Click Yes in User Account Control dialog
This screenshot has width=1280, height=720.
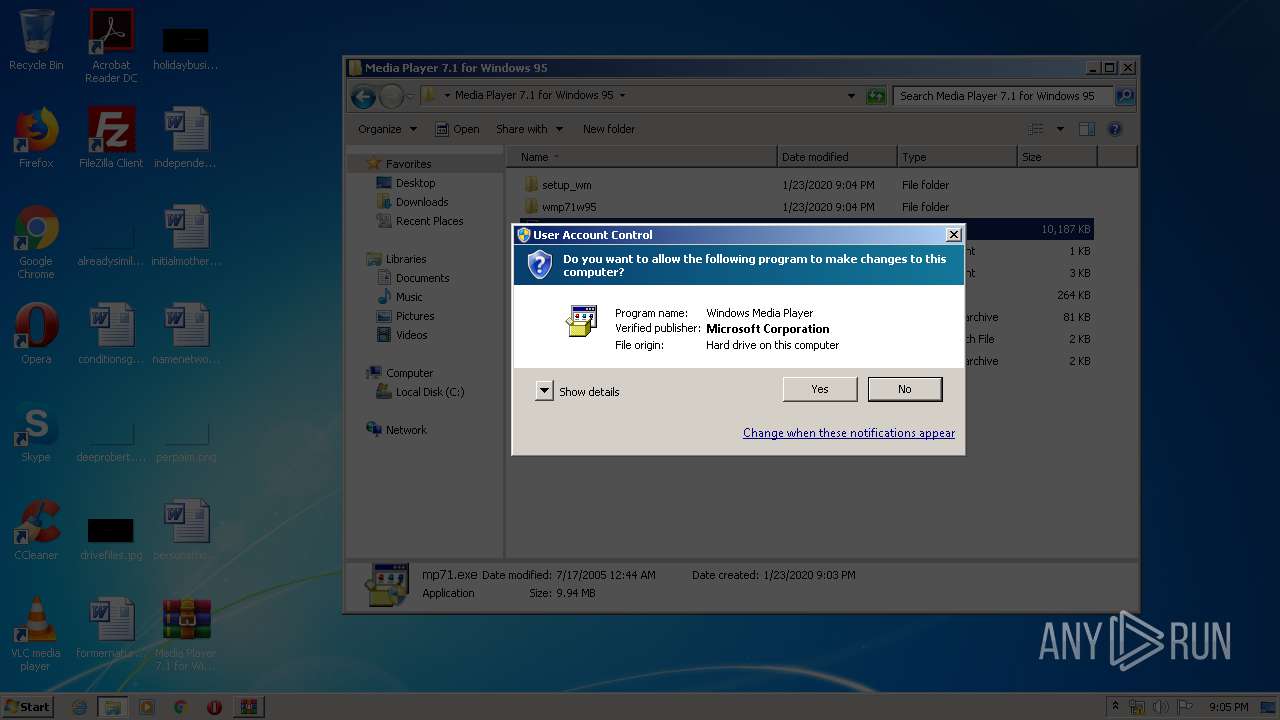[x=820, y=389]
